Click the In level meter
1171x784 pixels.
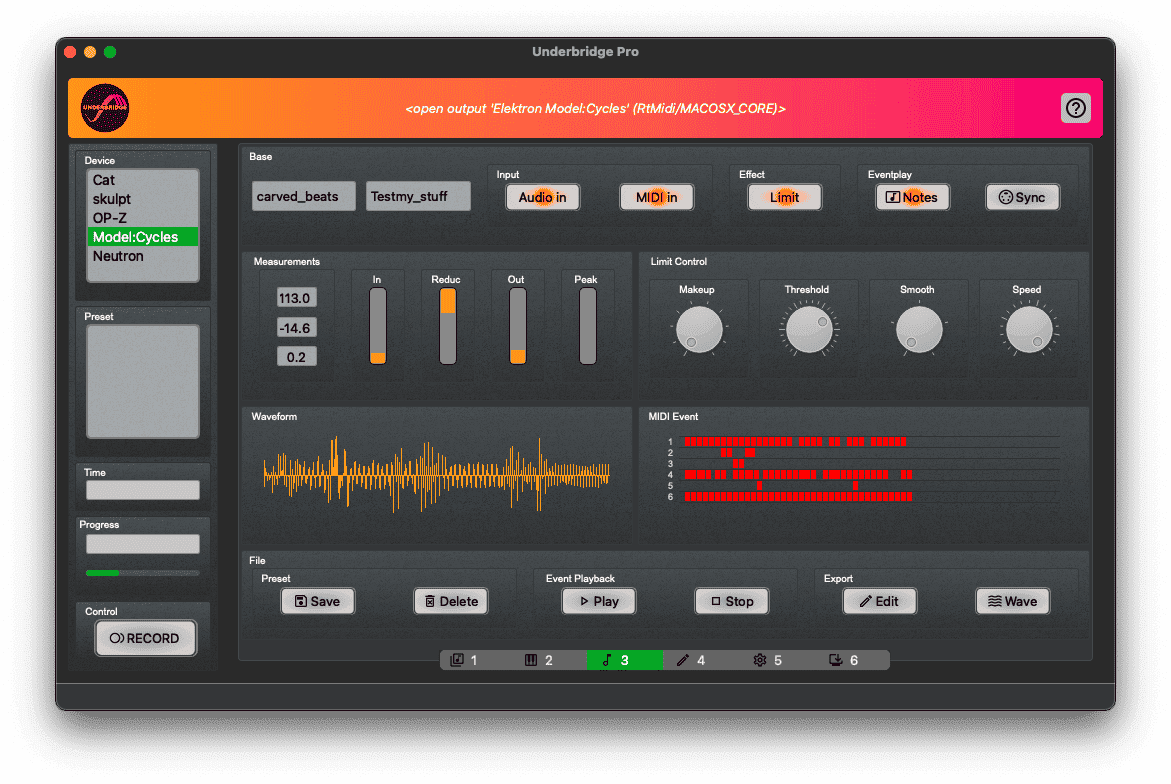[x=378, y=326]
